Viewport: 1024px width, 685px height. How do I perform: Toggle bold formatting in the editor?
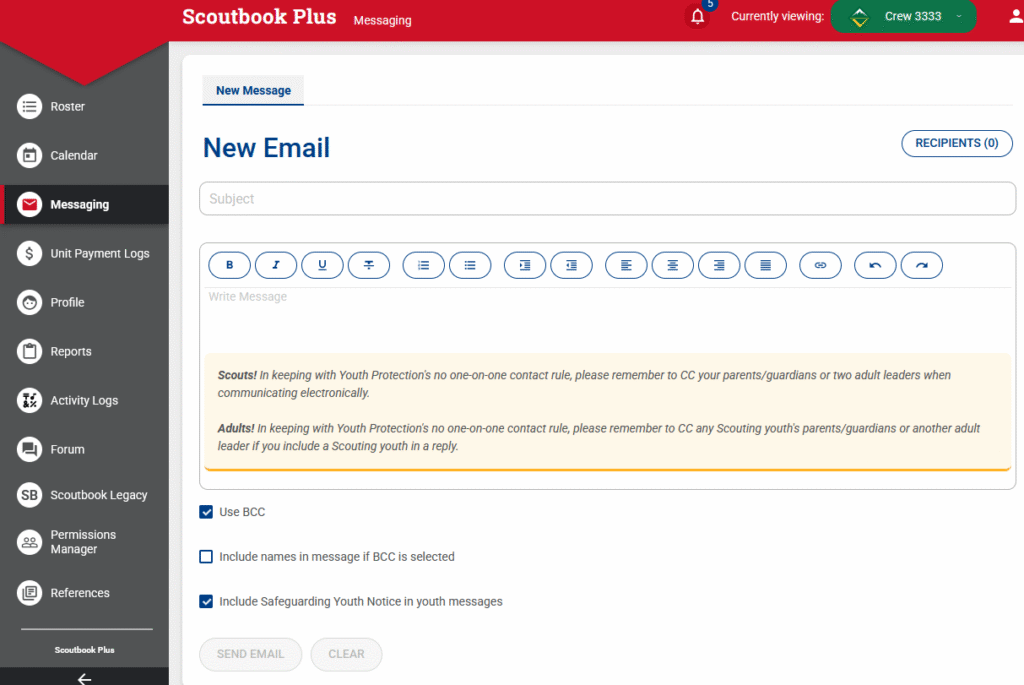(230, 265)
